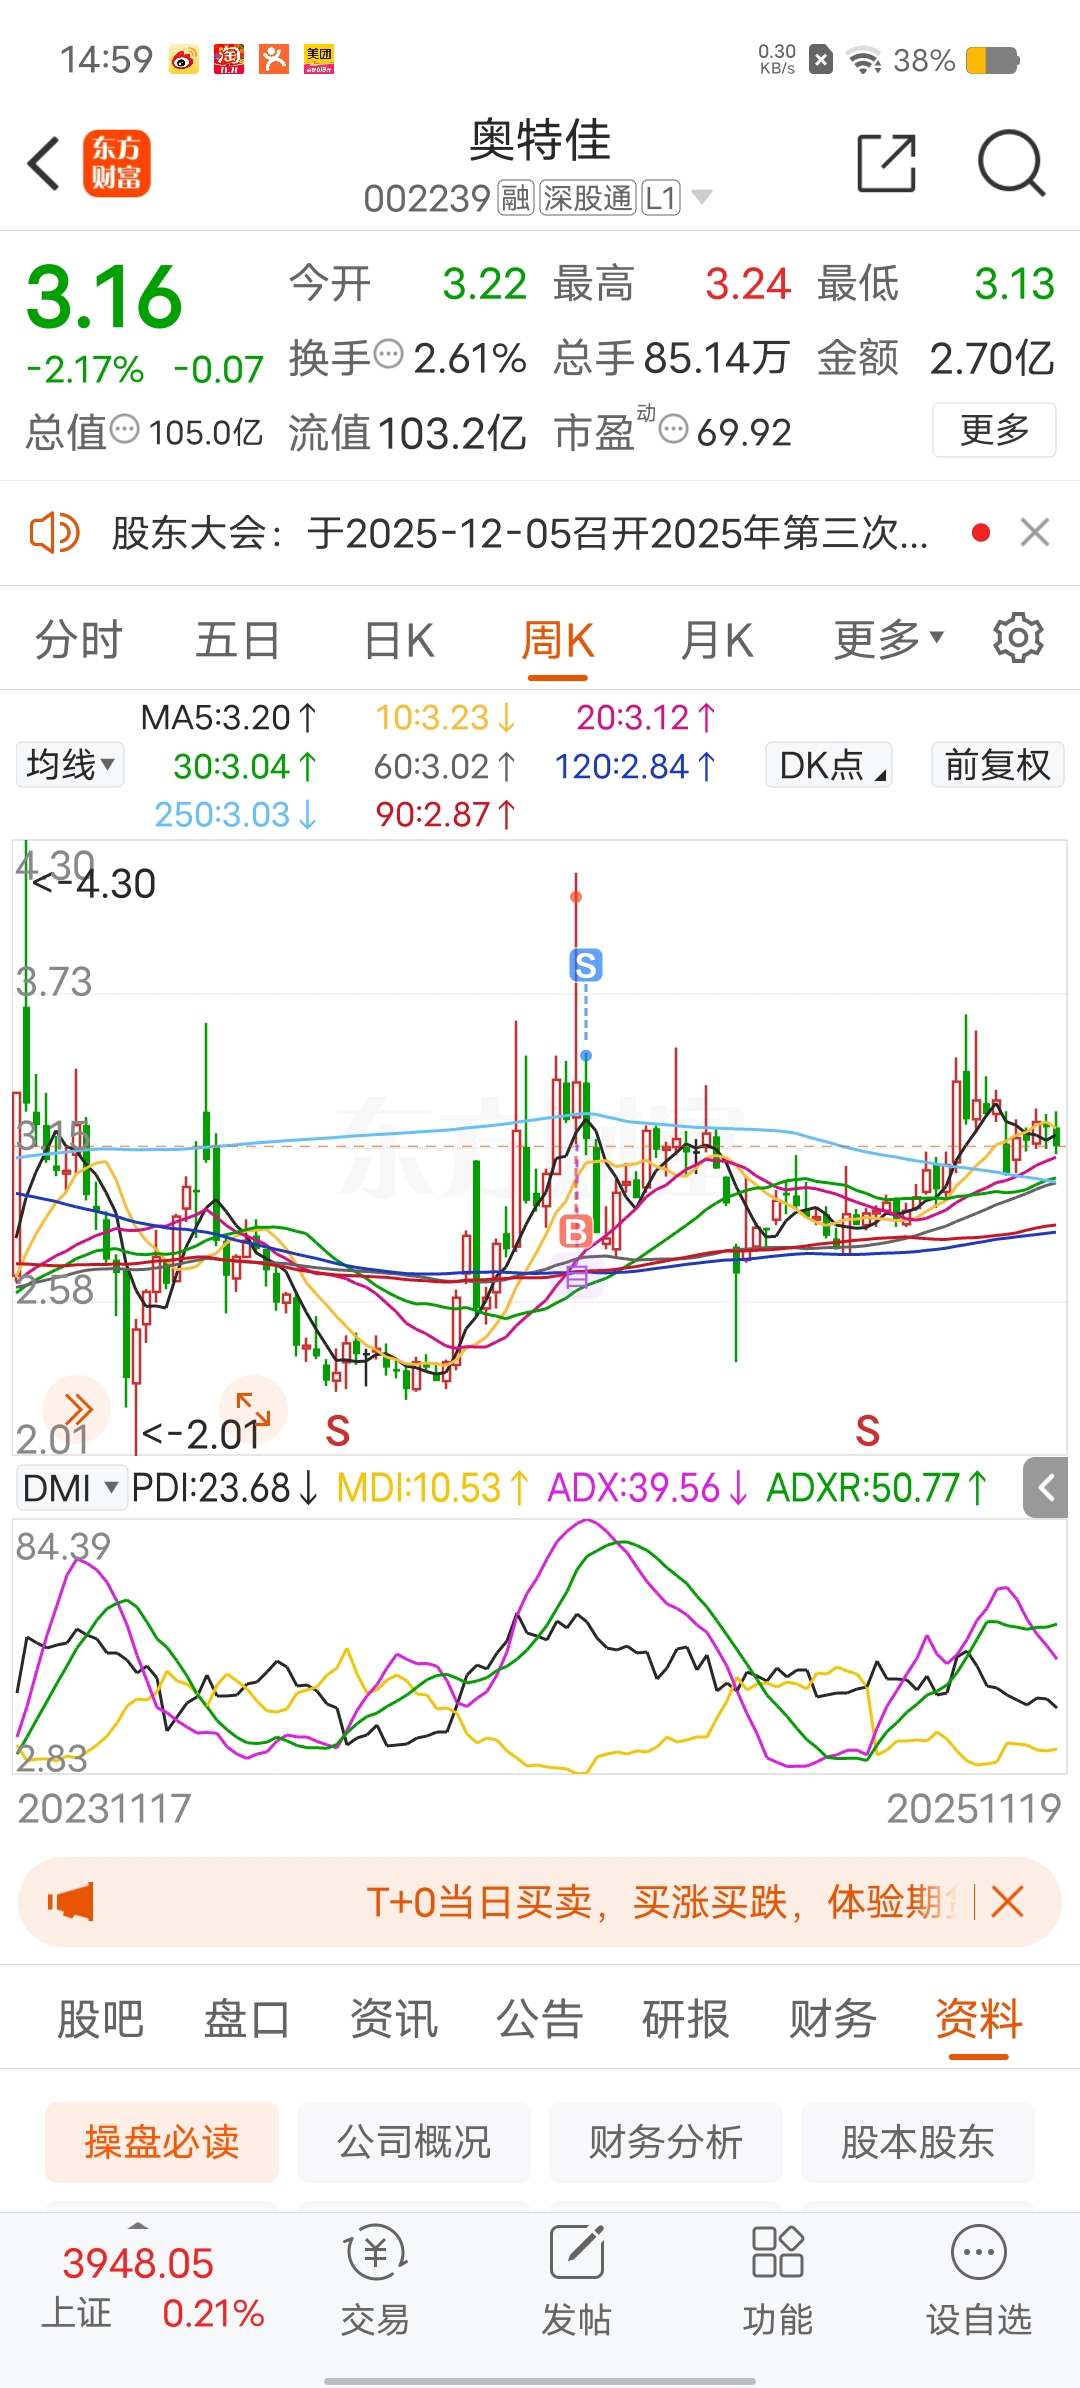Tap the 深股通 tag
The width and height of the screenshot is (1080, 2388).
[x=588, y=198]
